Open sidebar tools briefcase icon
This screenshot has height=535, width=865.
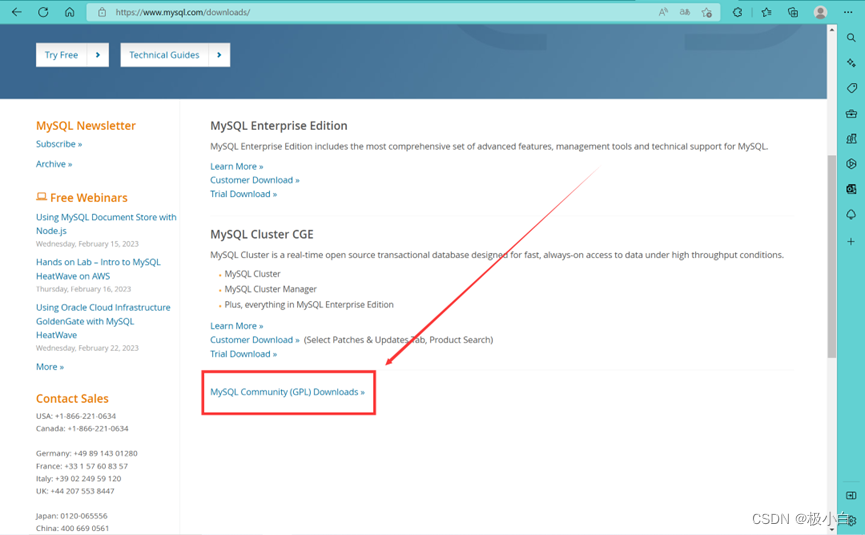click(x=851, y=114)
